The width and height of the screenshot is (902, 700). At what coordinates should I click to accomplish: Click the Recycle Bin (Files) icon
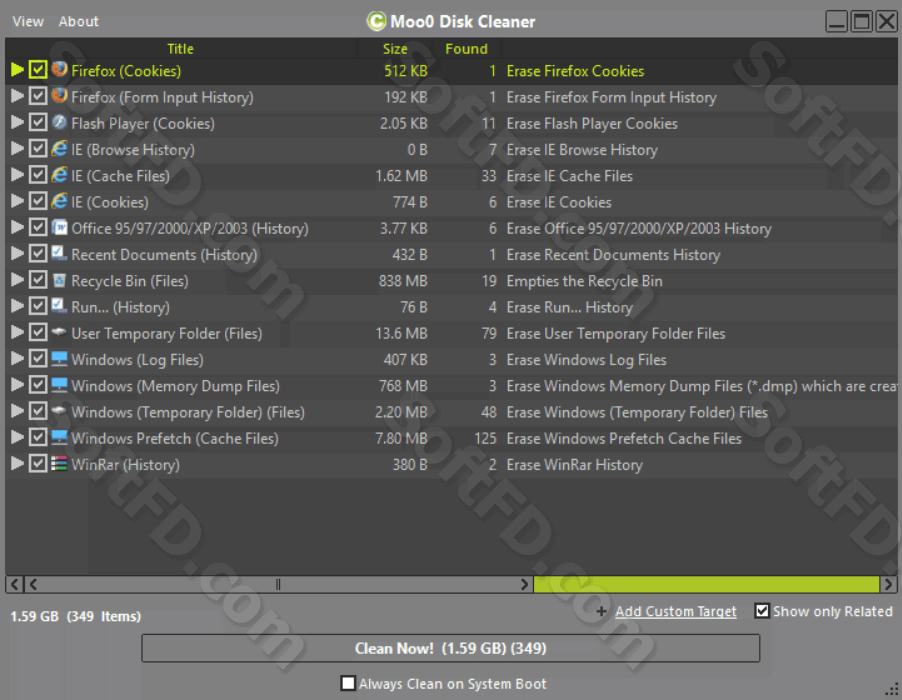pos(59,280)
